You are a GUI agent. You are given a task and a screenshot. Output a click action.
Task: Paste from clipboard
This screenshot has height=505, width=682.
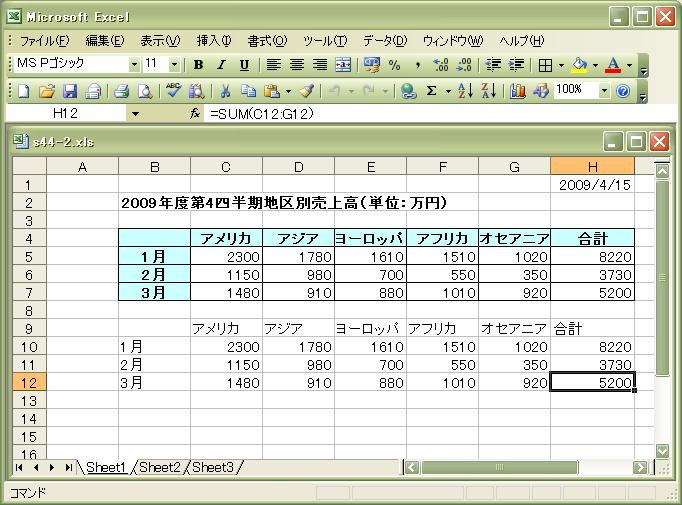coord(272,91)
